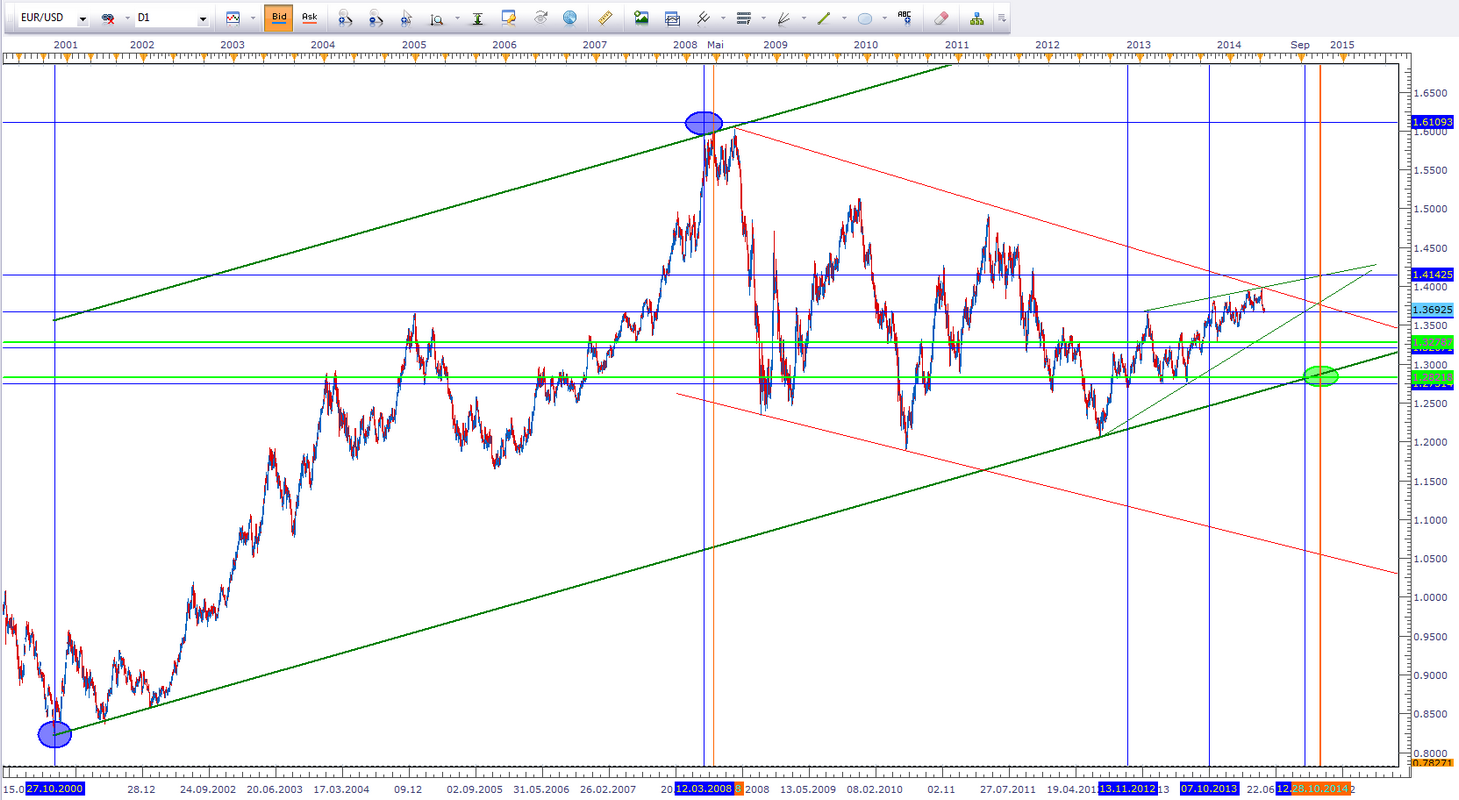Click the blue globe icon
Image resolution: width=1459 pixels, height=800 pixels.
570,18
